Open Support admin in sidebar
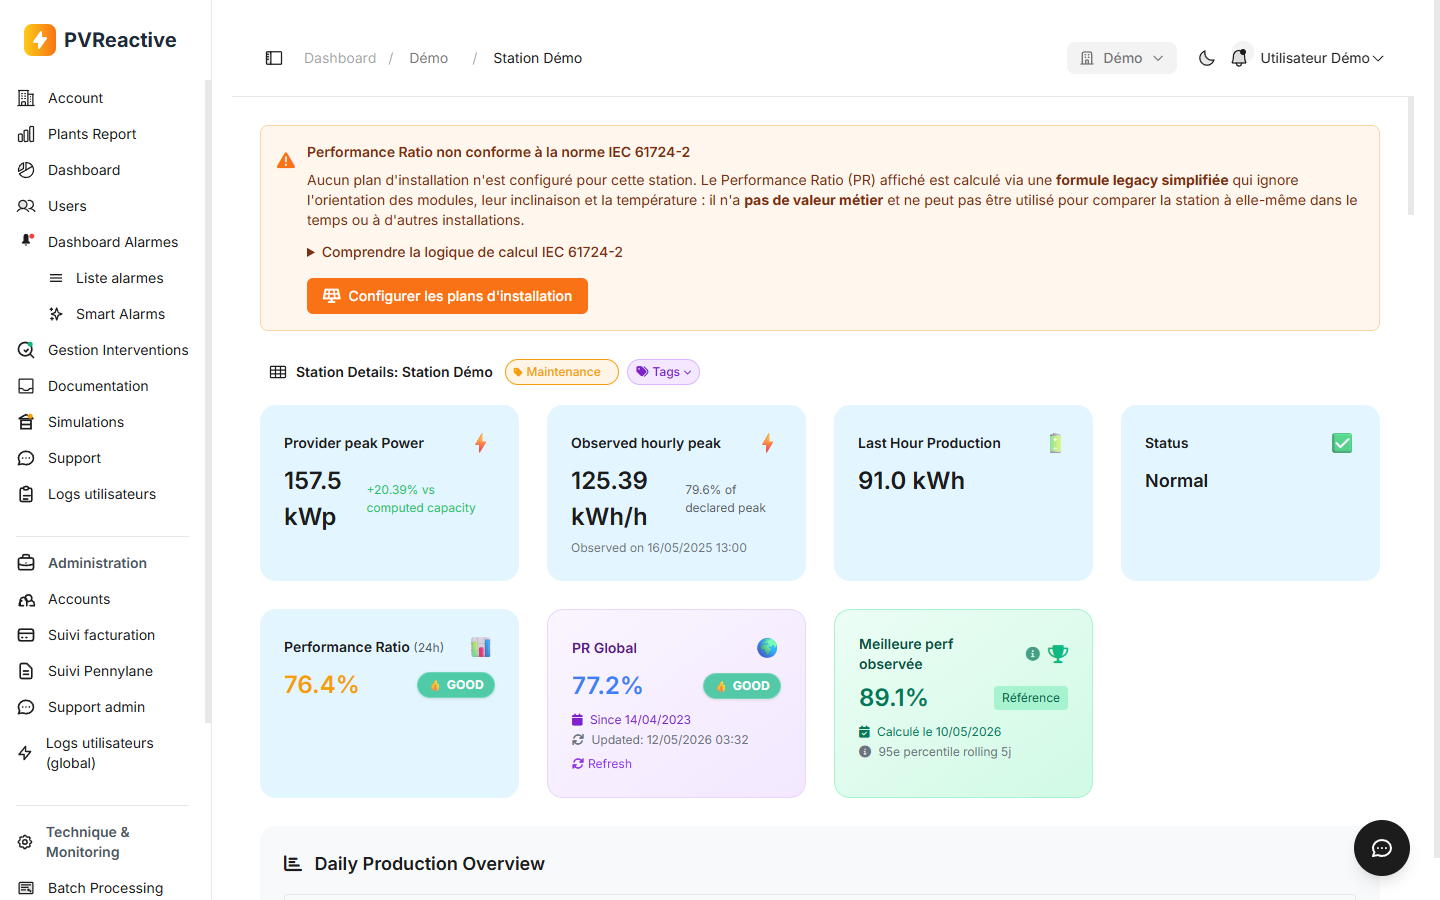The width and height of the screenshot is (1440, 900). coord(96,707)
